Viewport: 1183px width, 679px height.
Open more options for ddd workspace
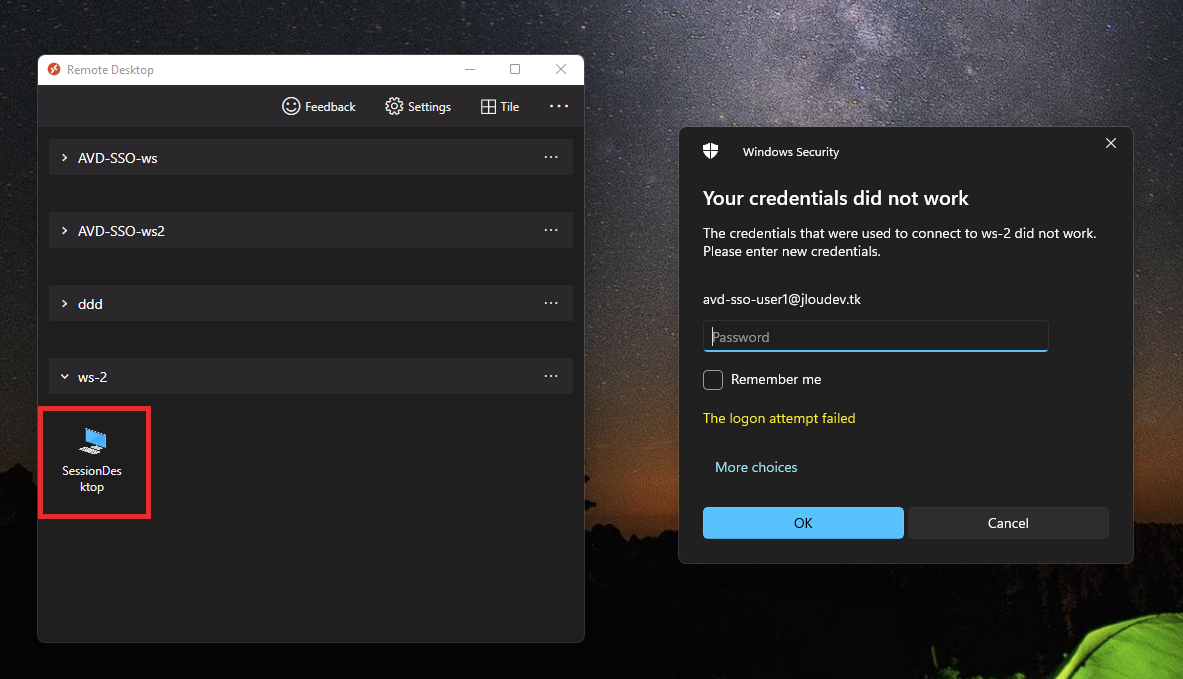[x=551, y=303]
